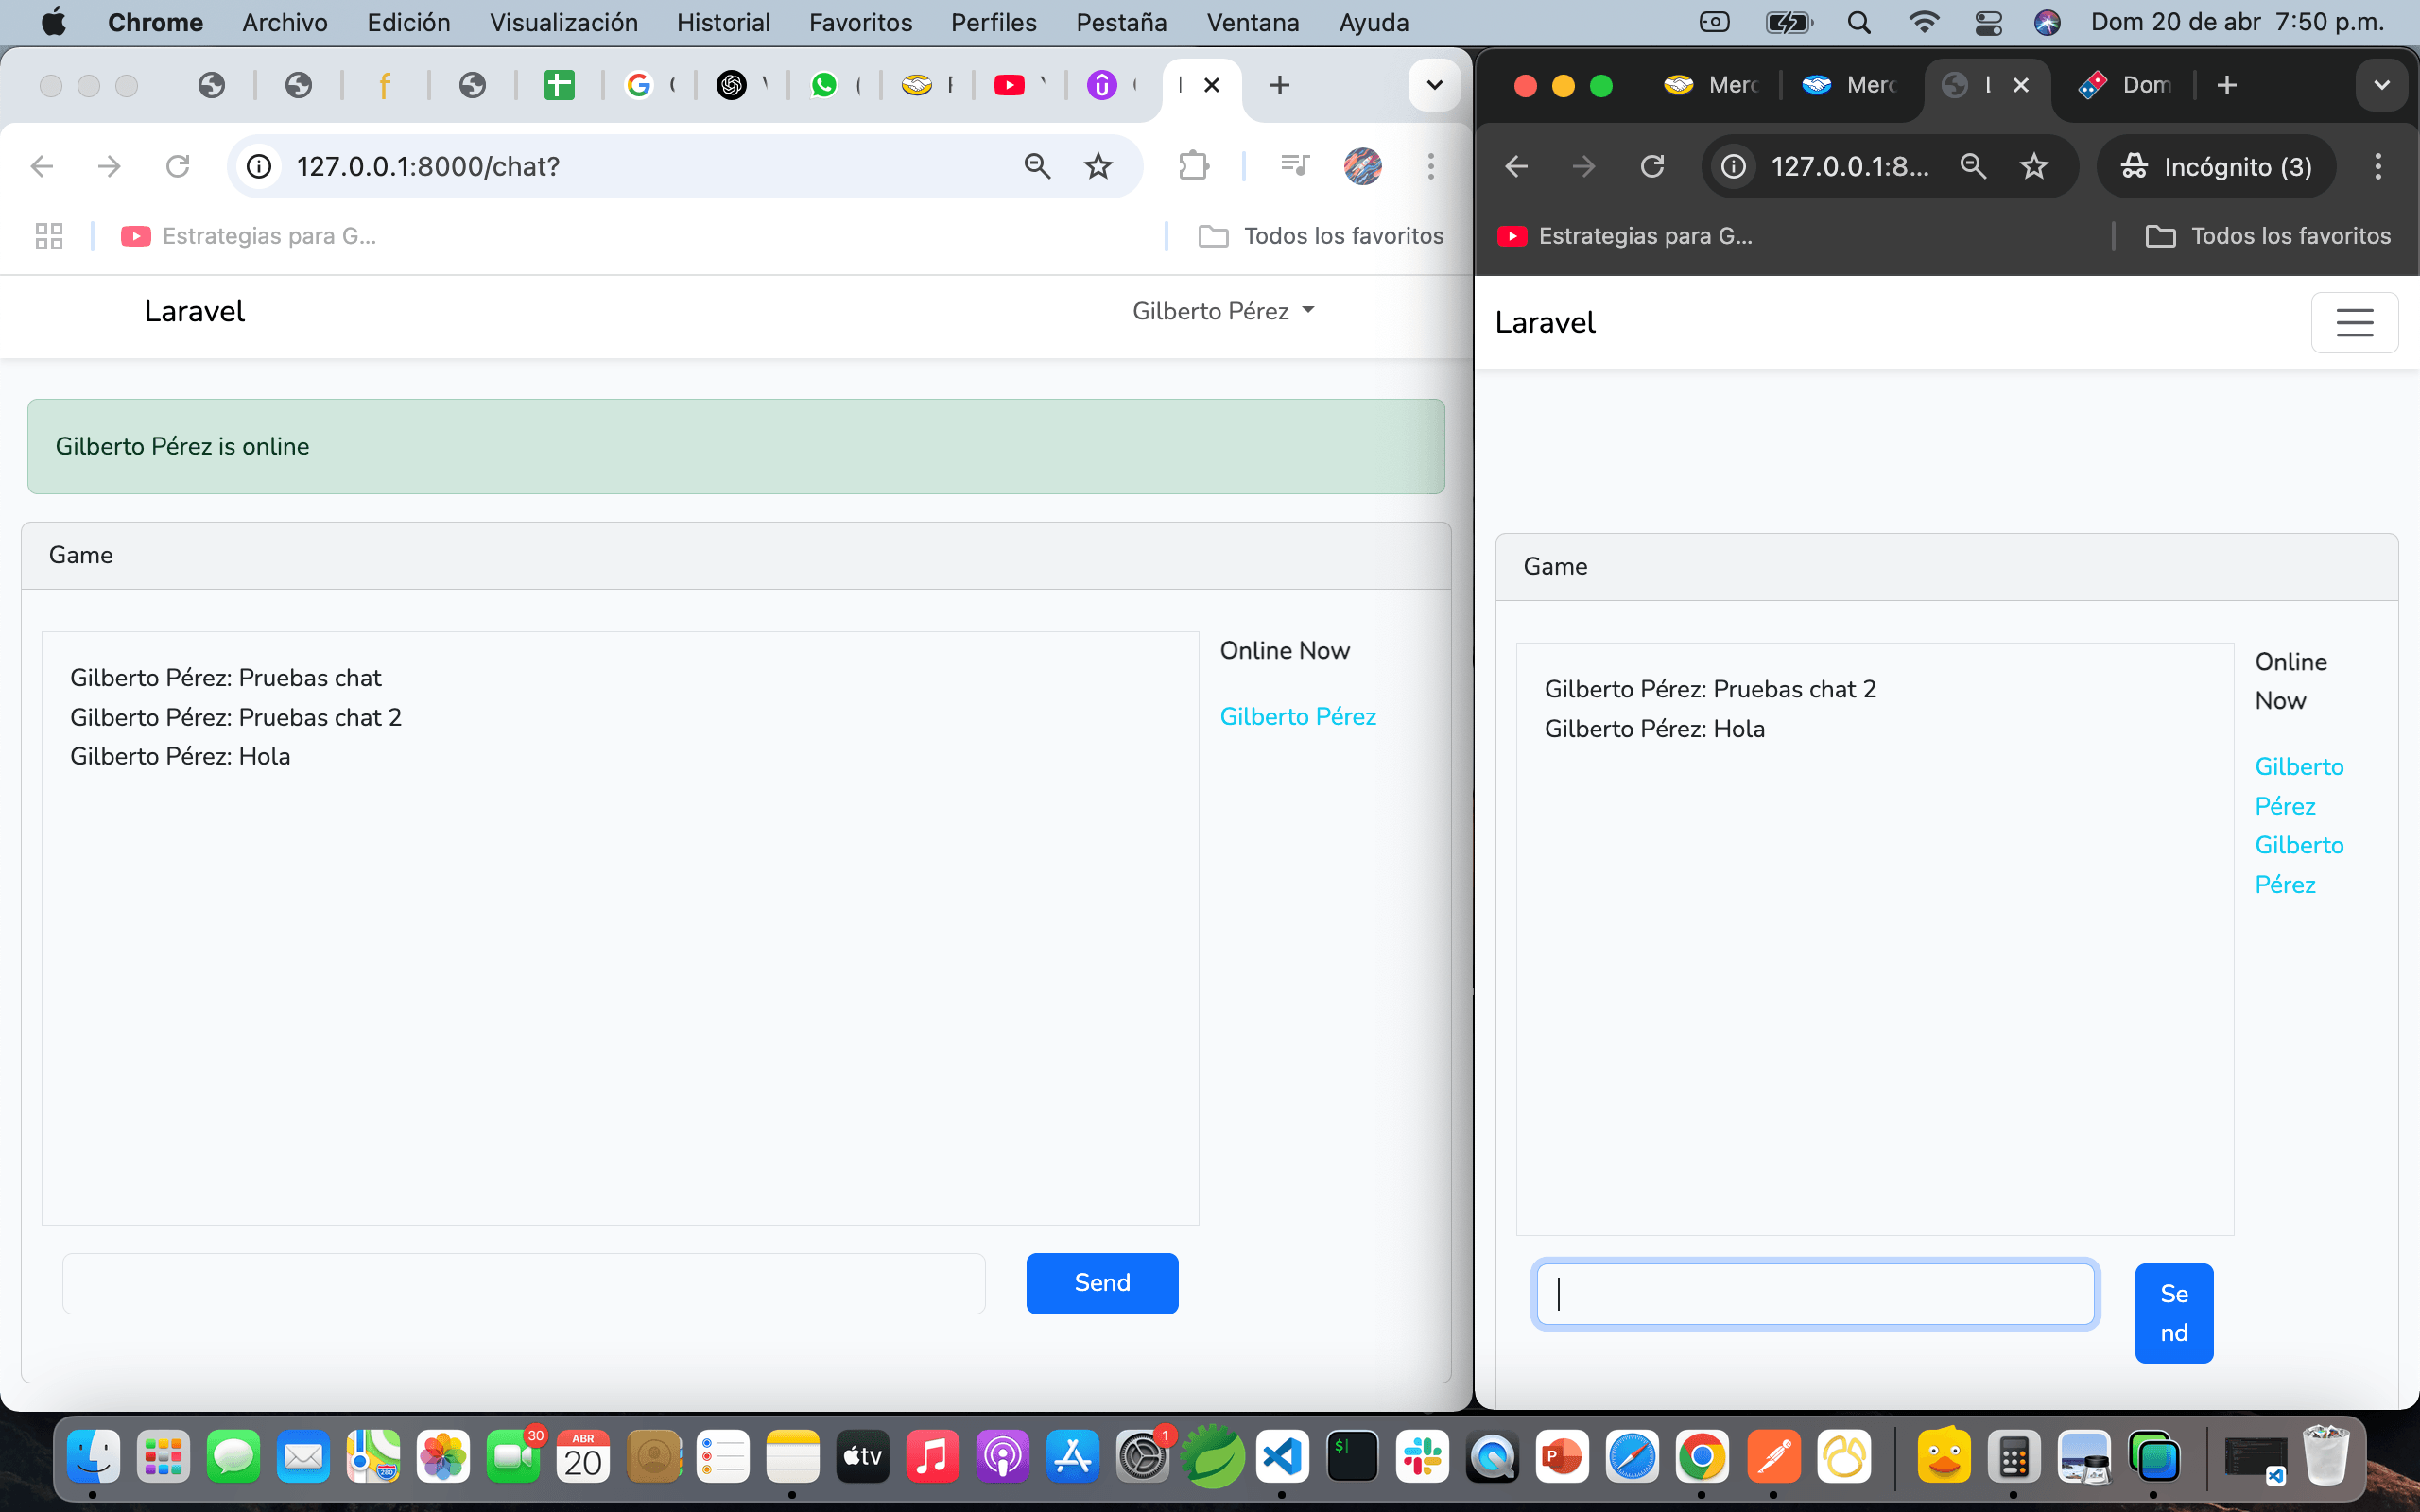Focus the message input in the left chat
2420x1512 pixels.
pyautogui.click(x=523, y=1283)
